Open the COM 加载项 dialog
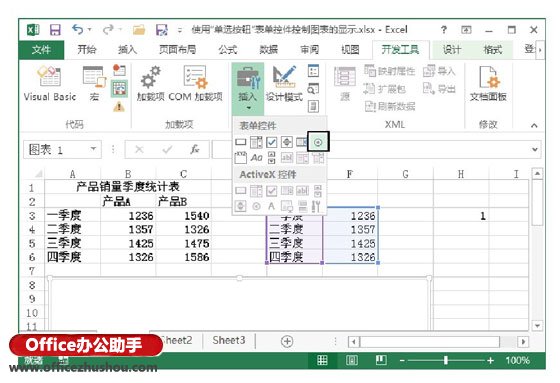 tap(195, 83)
